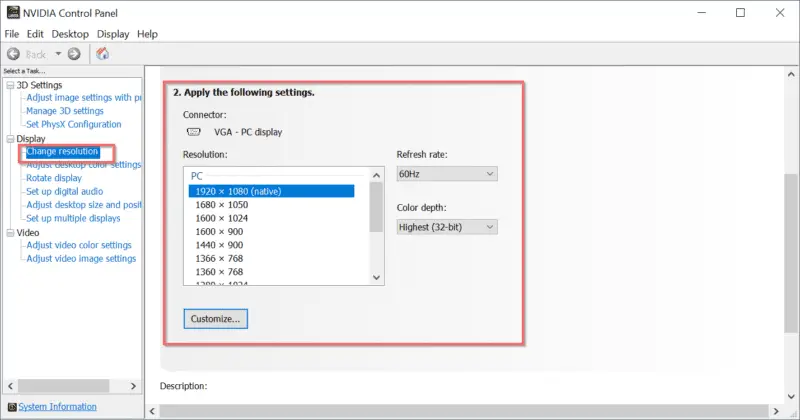Click the Home toolbar icon

pyautogui.click(x=103, y=54)
